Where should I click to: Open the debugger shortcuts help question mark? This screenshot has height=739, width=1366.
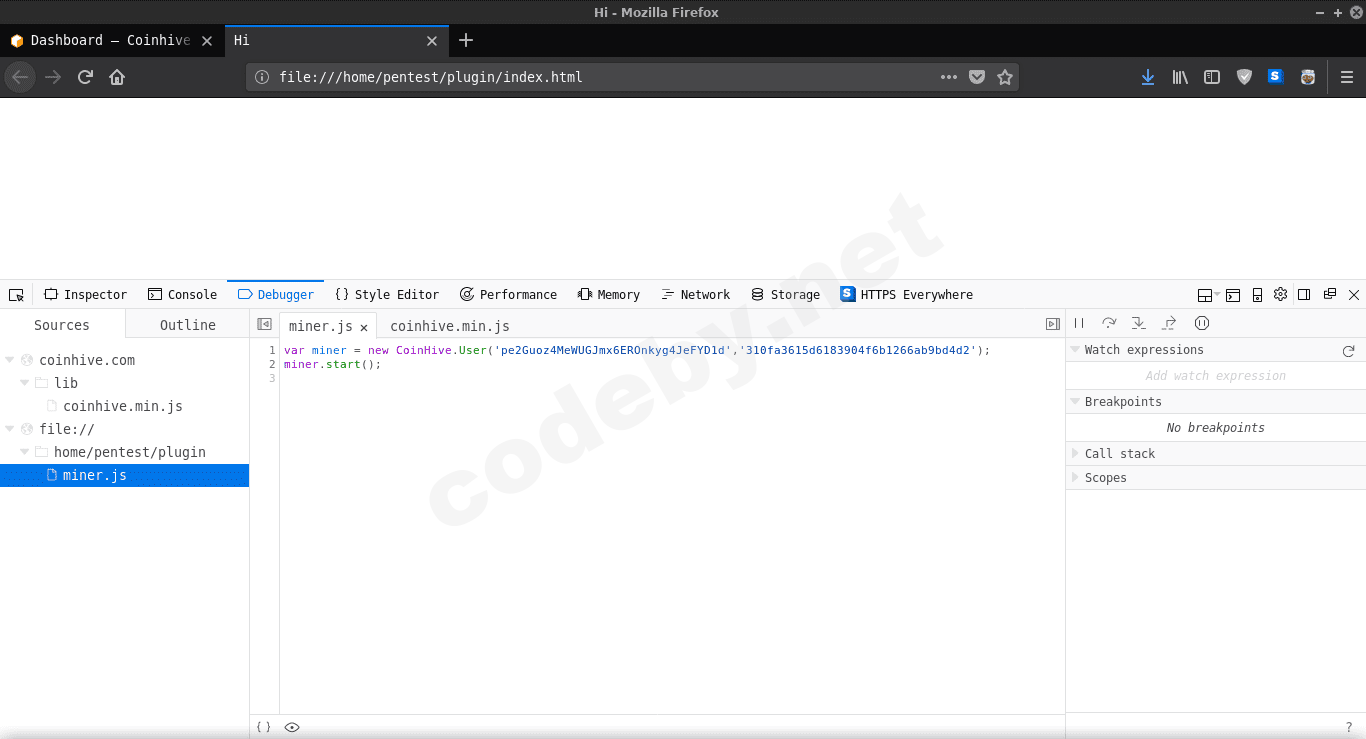[1349, 727]
